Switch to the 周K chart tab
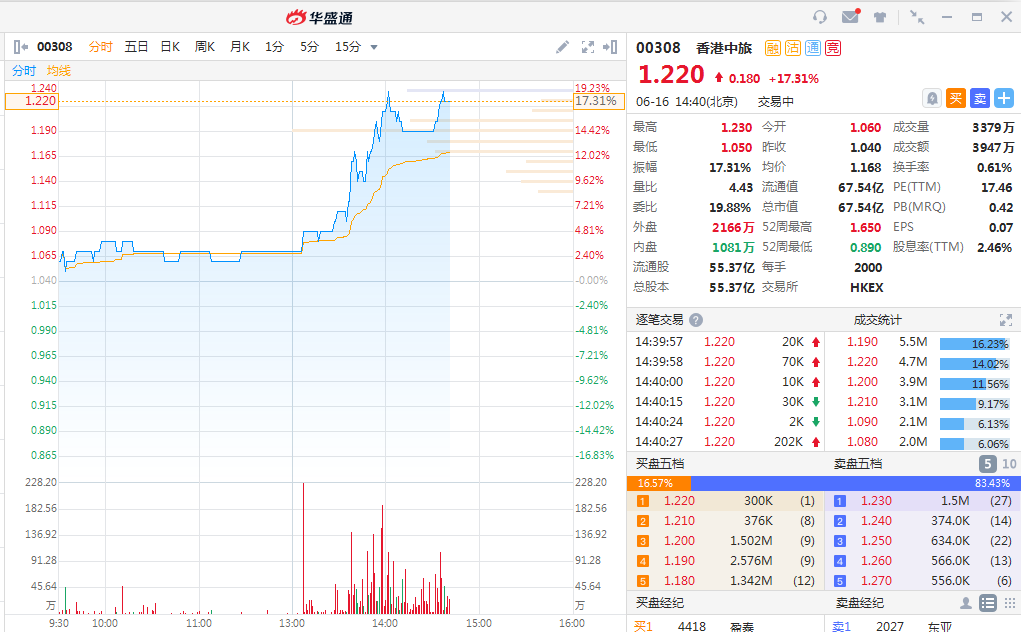 204,47
